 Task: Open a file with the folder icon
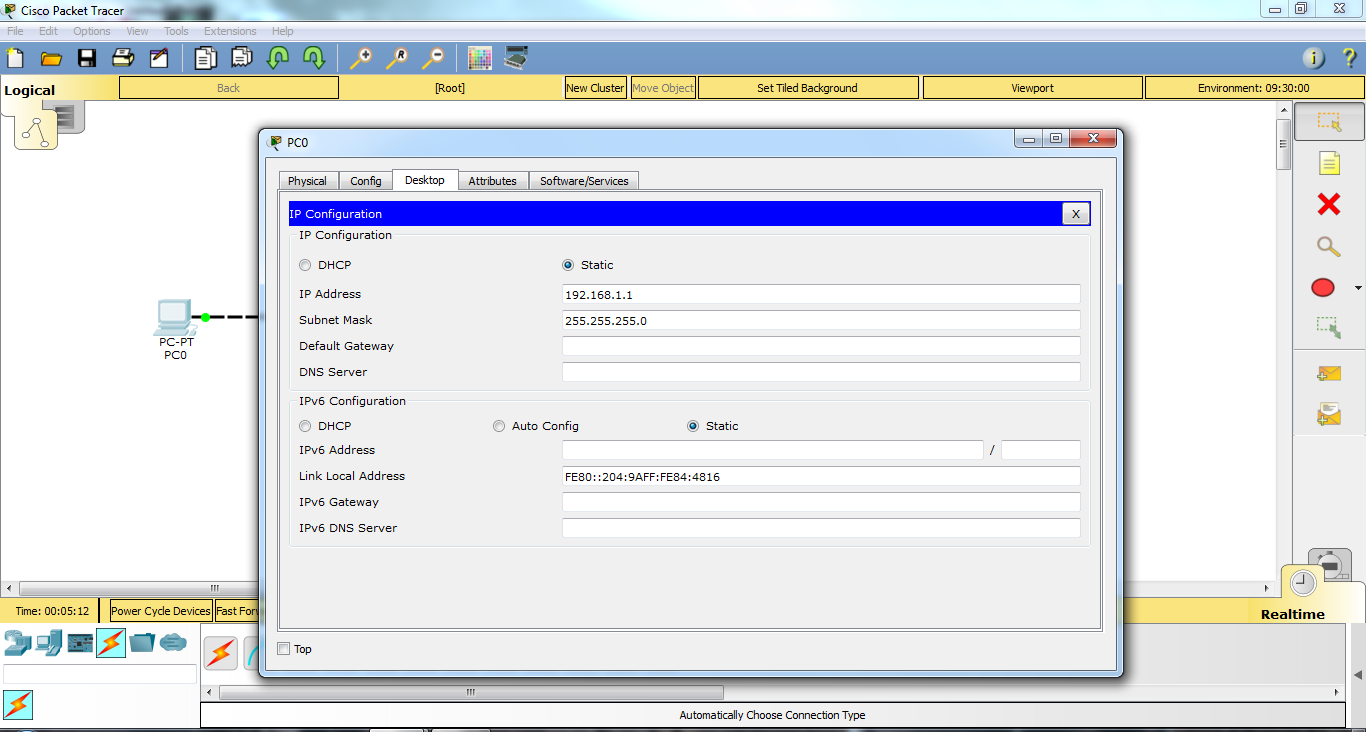coord(51,58)
